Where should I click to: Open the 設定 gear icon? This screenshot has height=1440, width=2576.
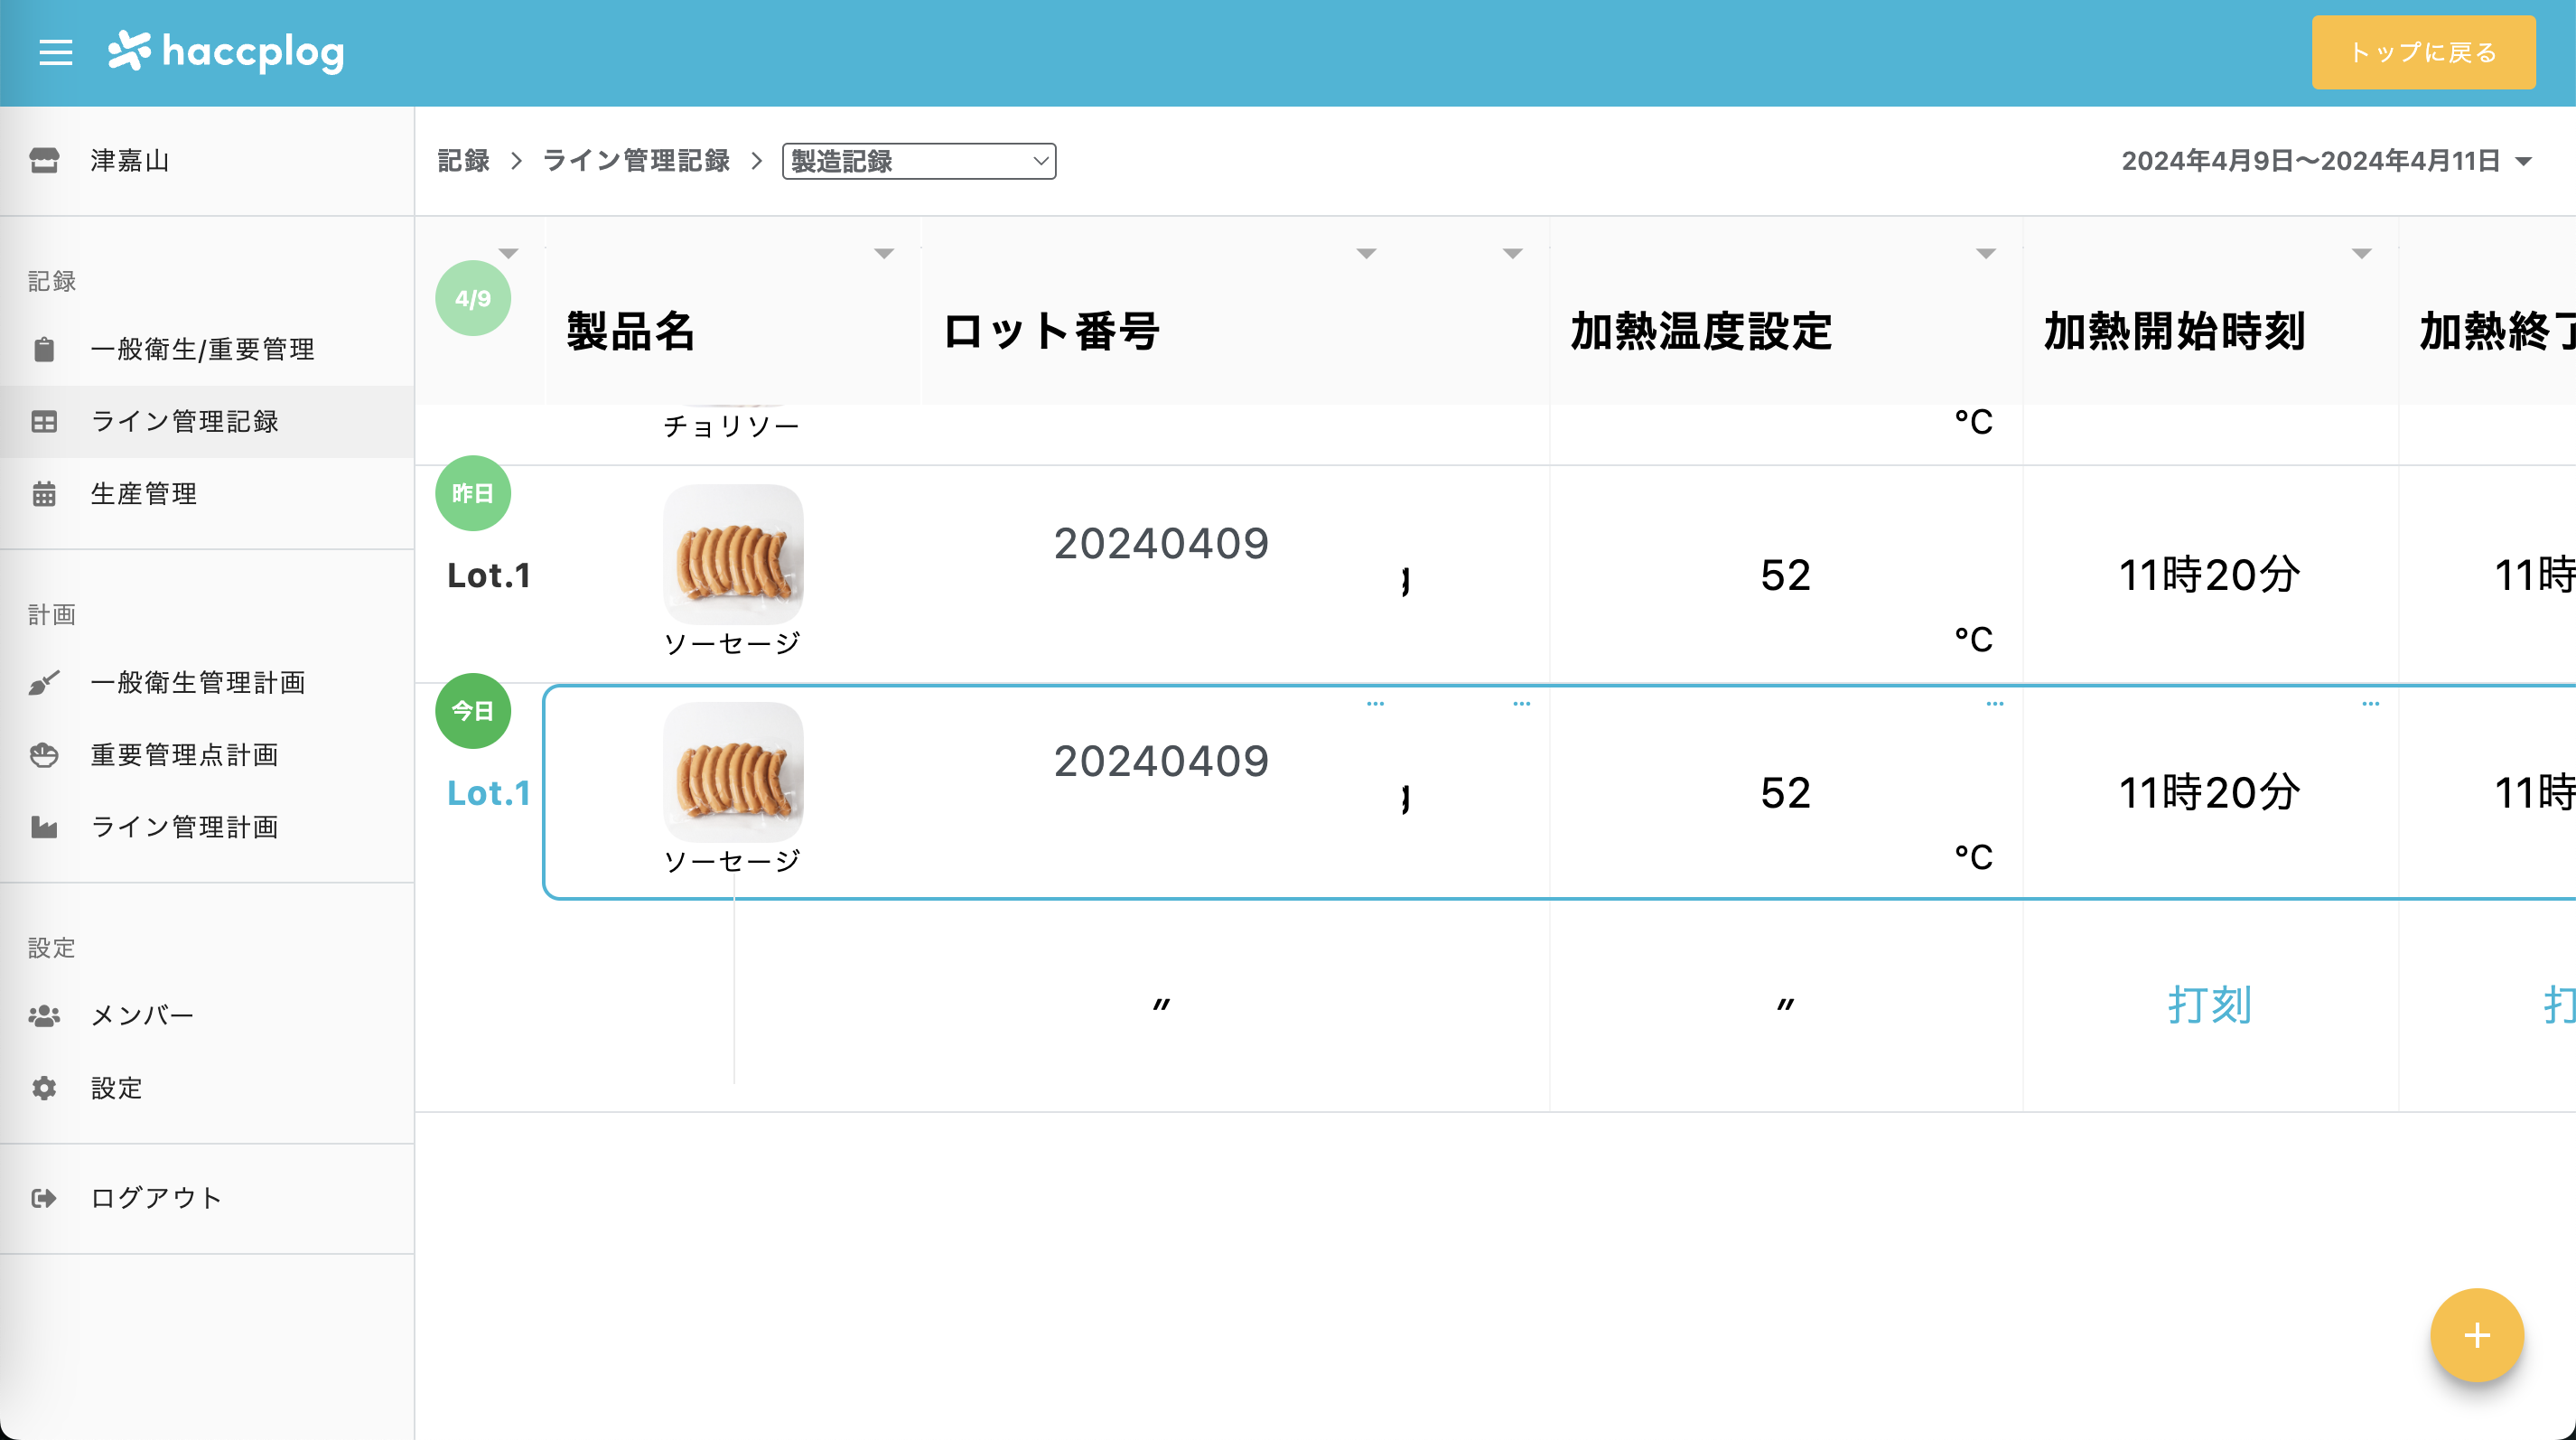(45, 1087)
